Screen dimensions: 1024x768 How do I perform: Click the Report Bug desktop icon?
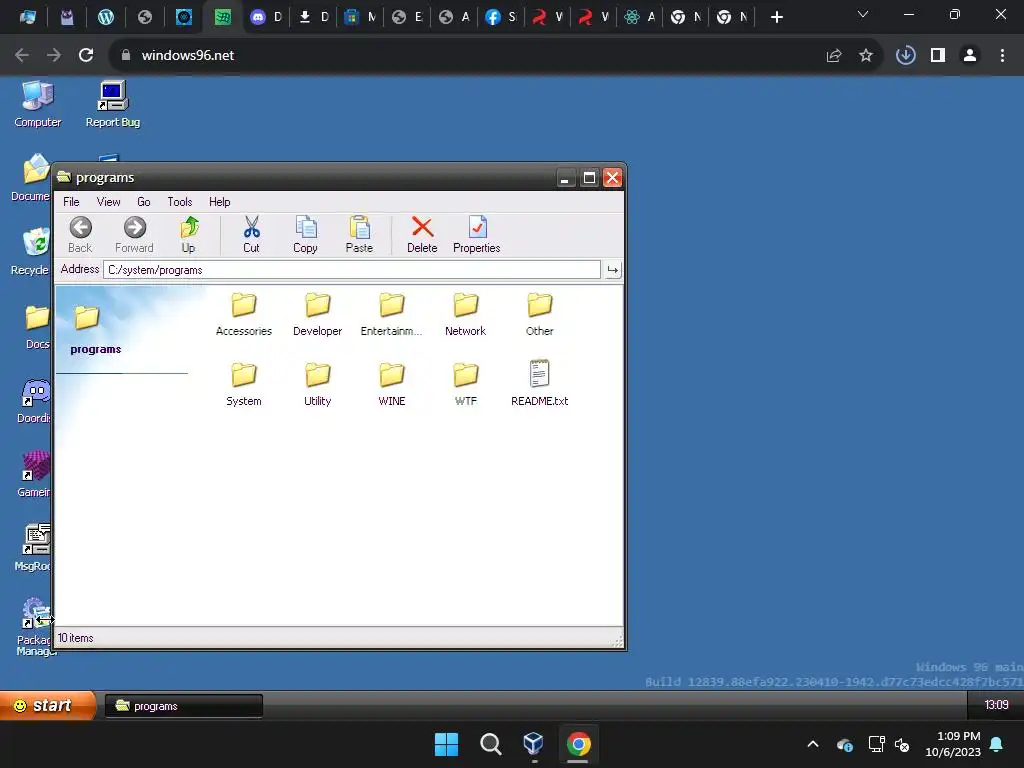pos(113,104)
